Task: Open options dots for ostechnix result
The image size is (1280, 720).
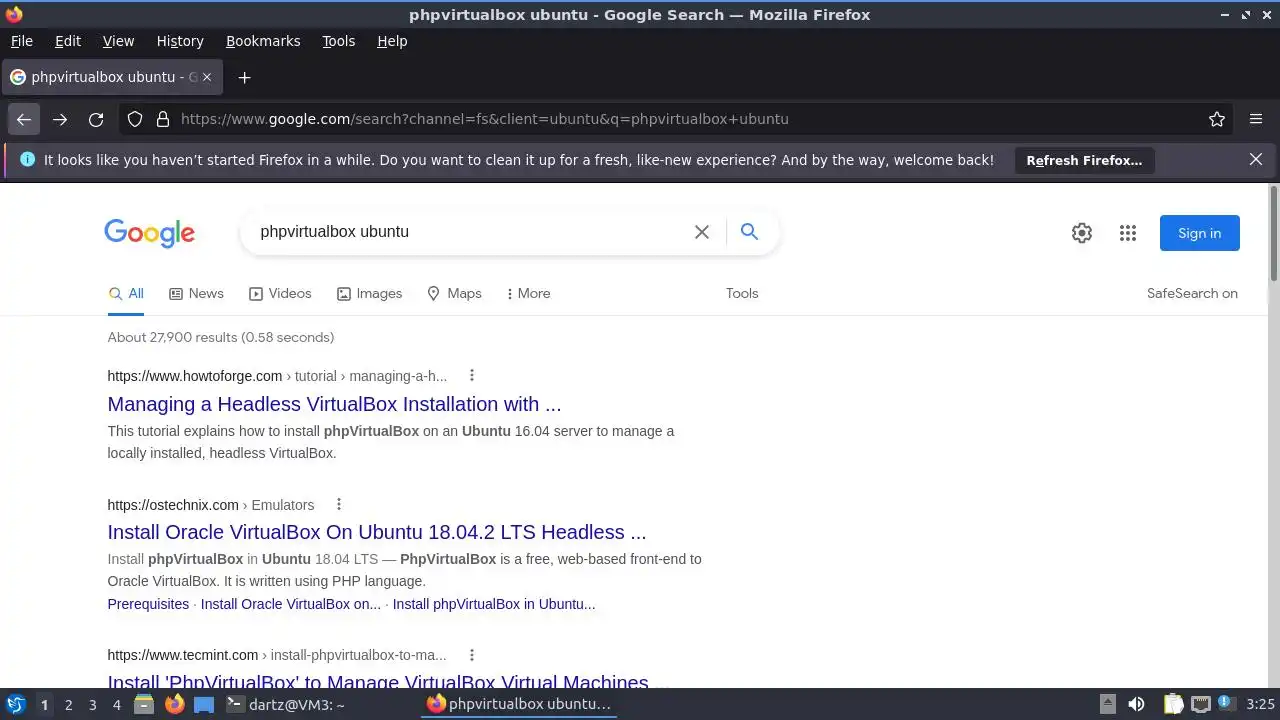Action: click(339, 505)
